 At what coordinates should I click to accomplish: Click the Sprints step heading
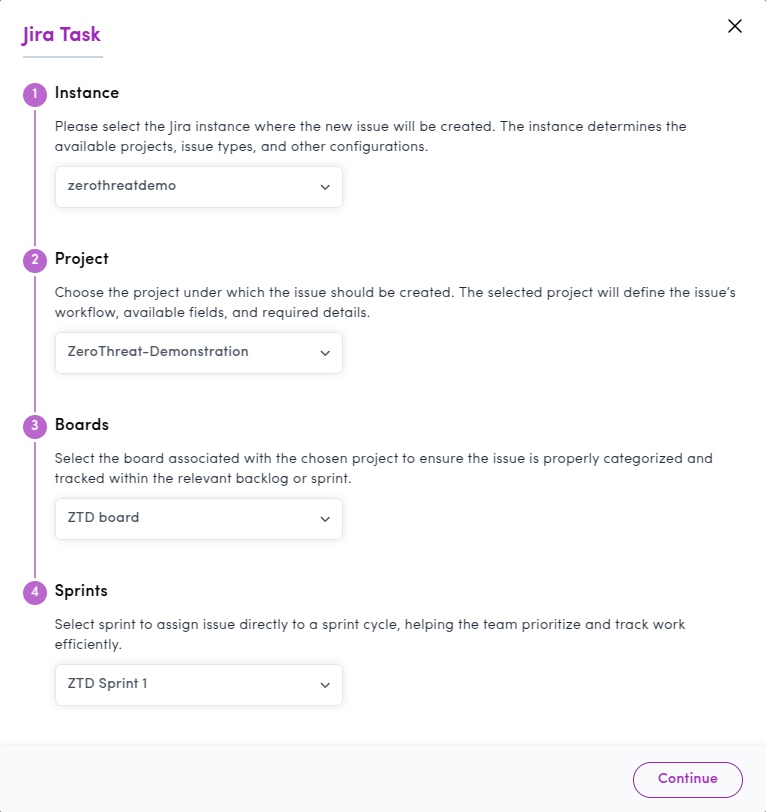tap(81, 590)
